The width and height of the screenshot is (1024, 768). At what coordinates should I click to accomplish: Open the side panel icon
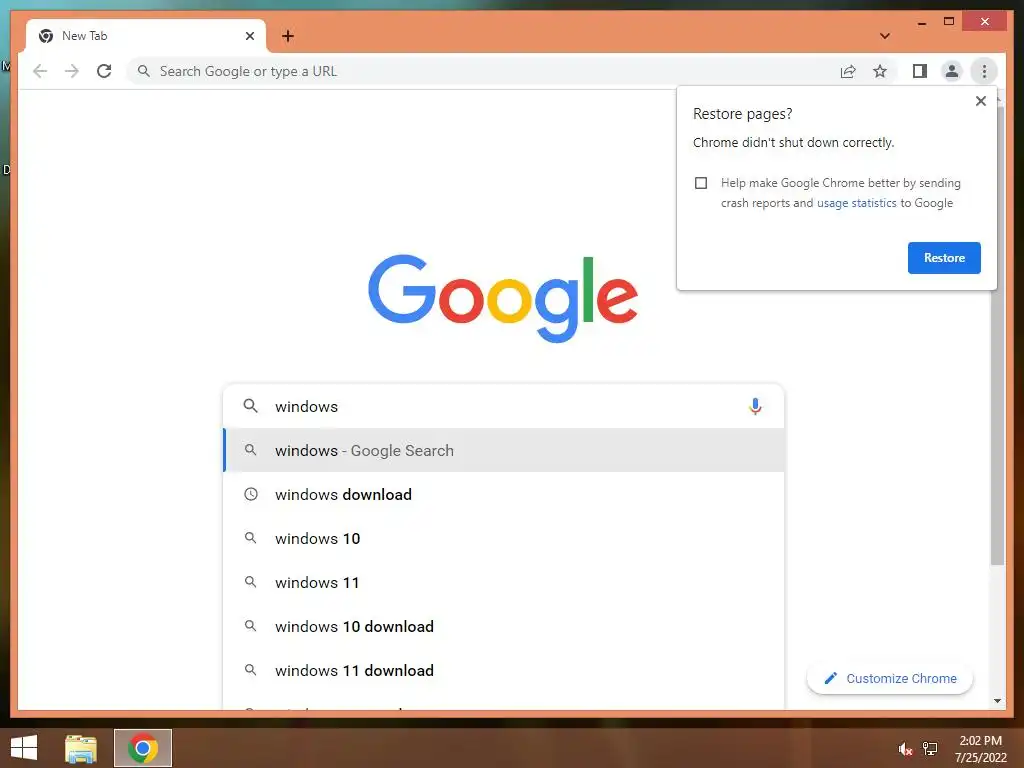920,71
